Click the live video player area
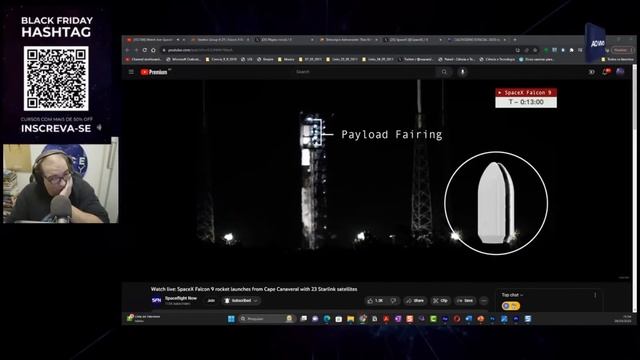 tap(376, 180)
